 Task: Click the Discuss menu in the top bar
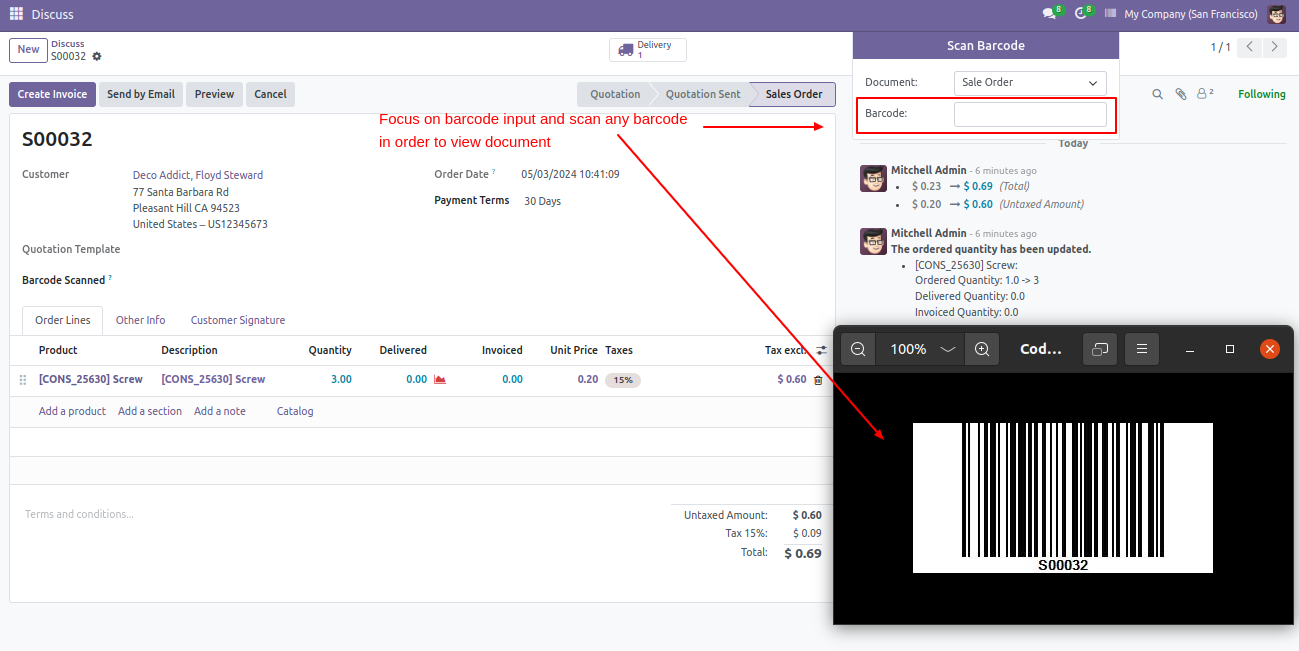tap(52, 14)
